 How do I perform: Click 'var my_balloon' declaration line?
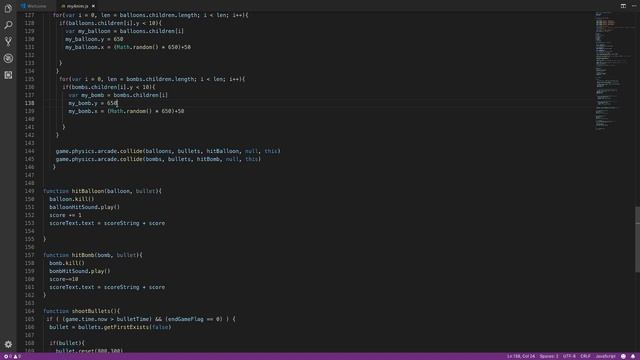point(124,31)
